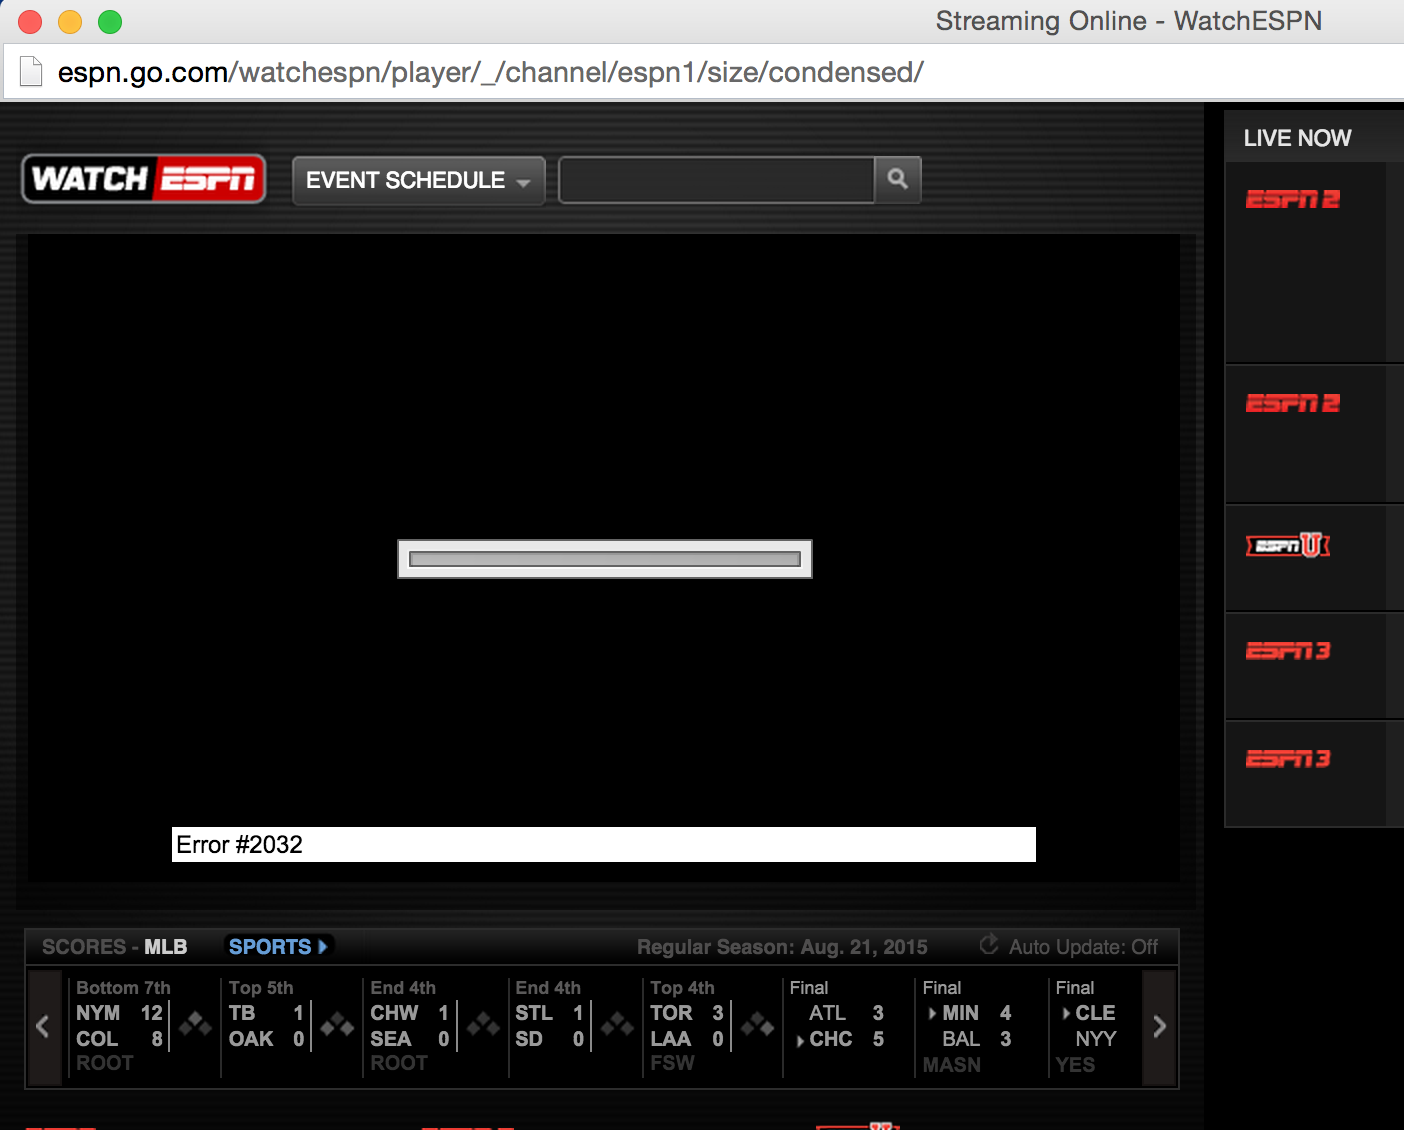Click the CLE team name
Viewport: 1404px width, 1130px height.
point(1095,1013)
